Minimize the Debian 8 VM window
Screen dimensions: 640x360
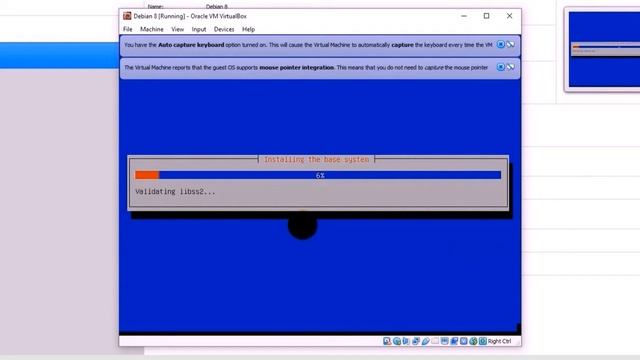pyautogui.click(x=464, y=16)
